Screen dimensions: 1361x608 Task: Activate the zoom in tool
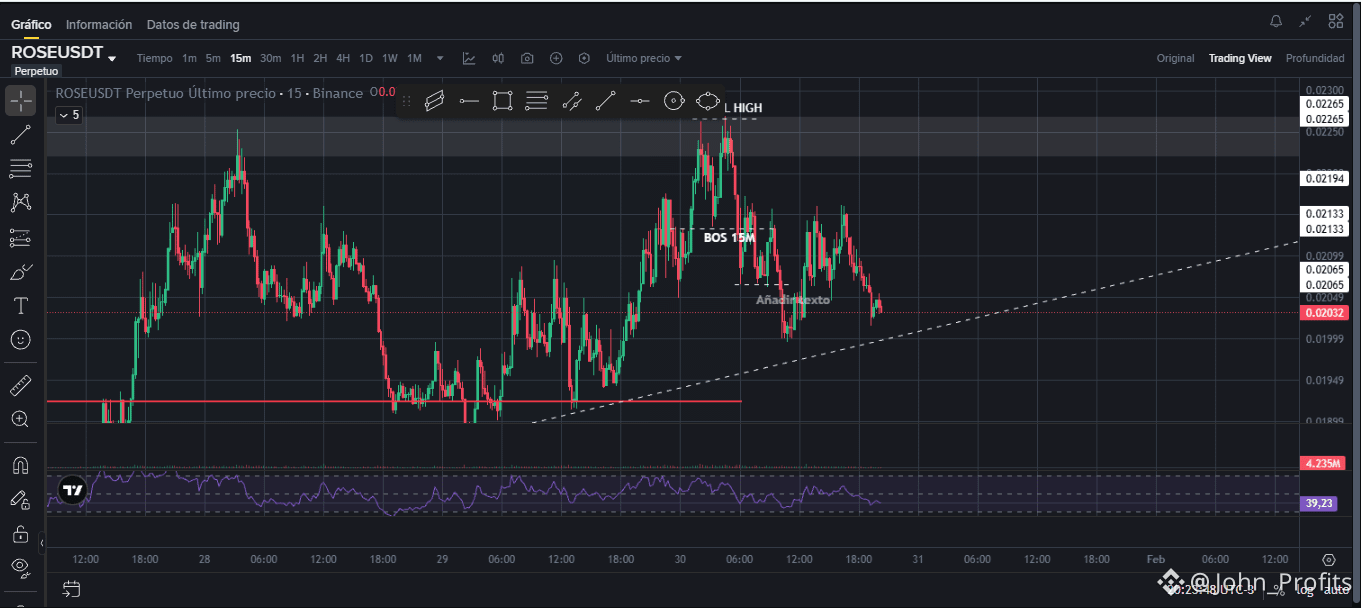click(20, 419)
